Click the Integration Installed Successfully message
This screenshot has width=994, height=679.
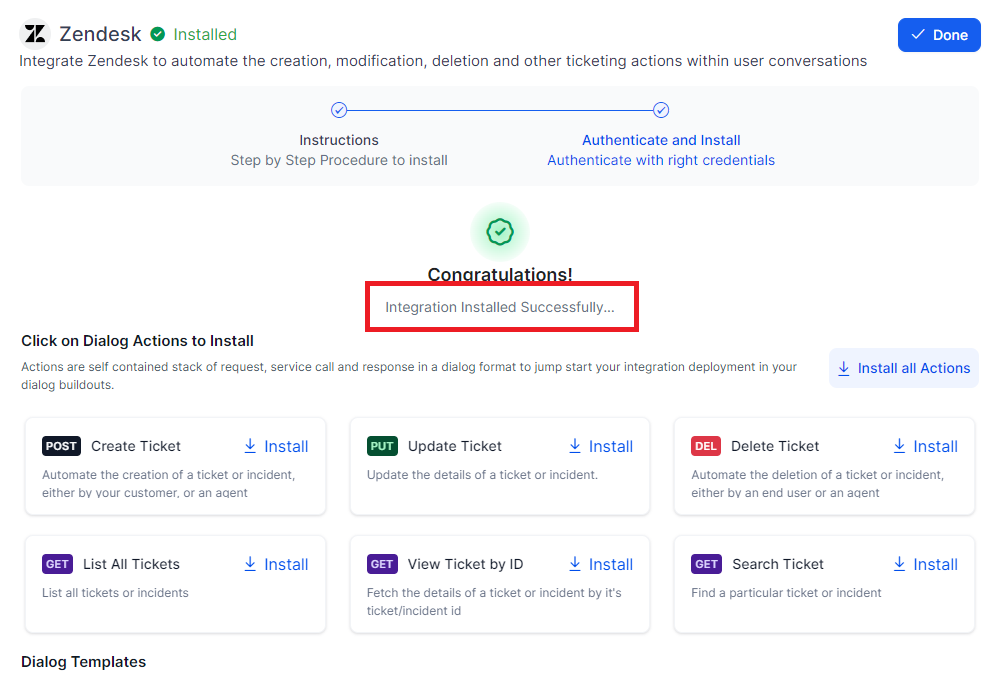(x=500, y=307)
